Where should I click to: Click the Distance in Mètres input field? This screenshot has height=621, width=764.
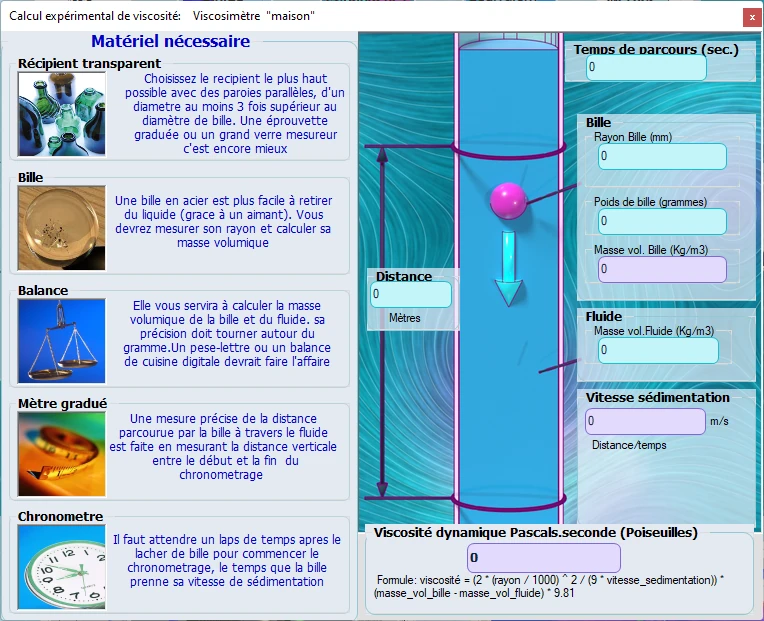click(x=411, y=294)
